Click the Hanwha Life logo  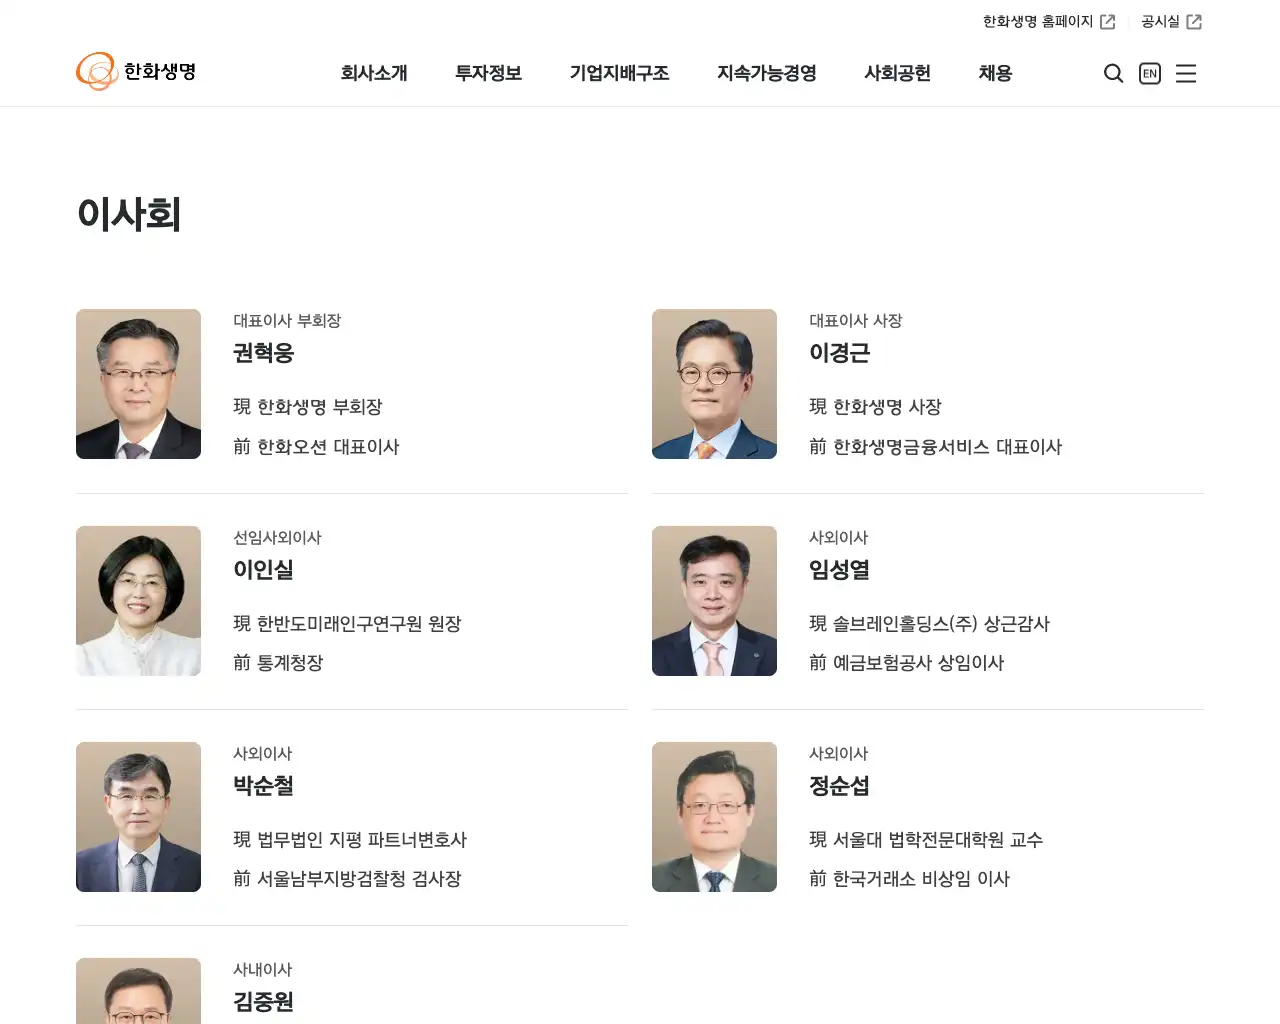pos(136,72)
